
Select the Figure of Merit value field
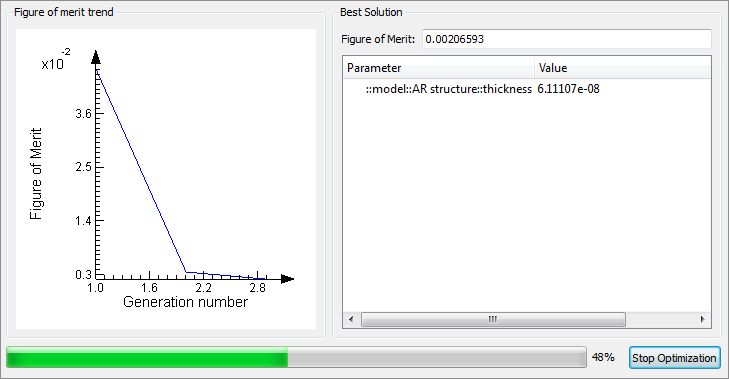(567, 39)
